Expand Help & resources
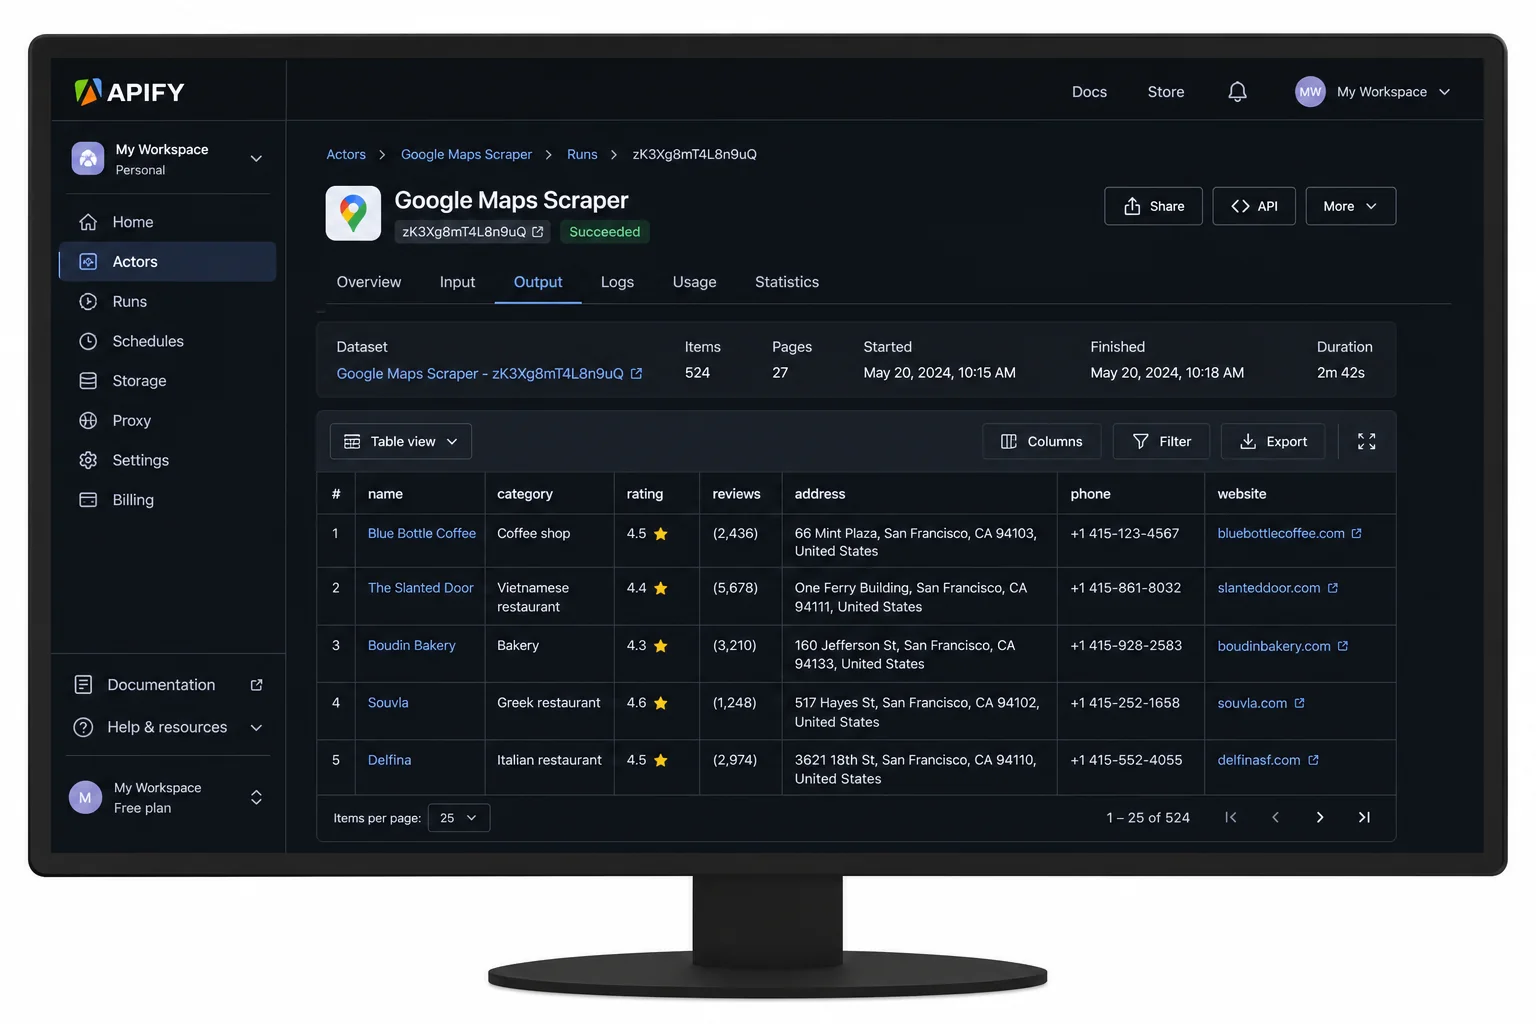Image resolution: width=1536 pixels, height=1024 pixels. (168, 728)
